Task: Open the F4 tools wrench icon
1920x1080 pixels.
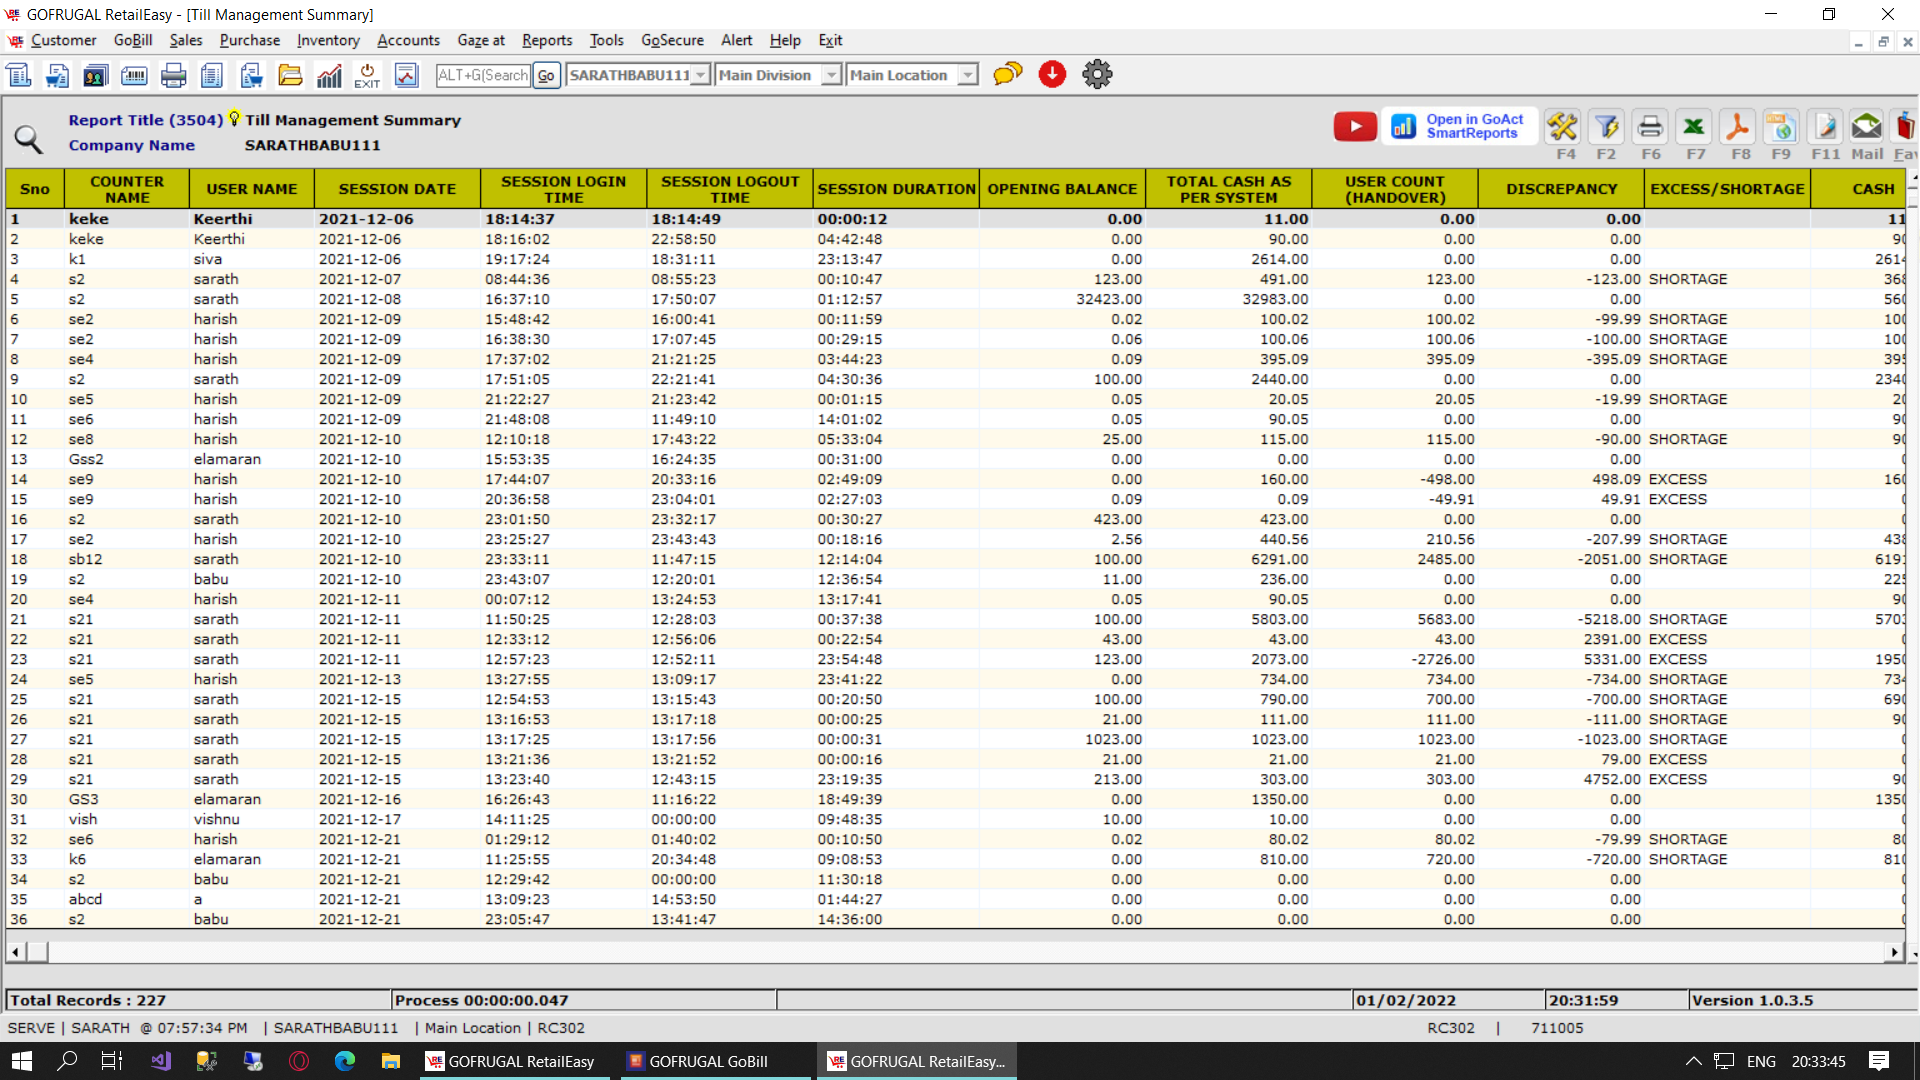Action: [x=1562, y=127]
